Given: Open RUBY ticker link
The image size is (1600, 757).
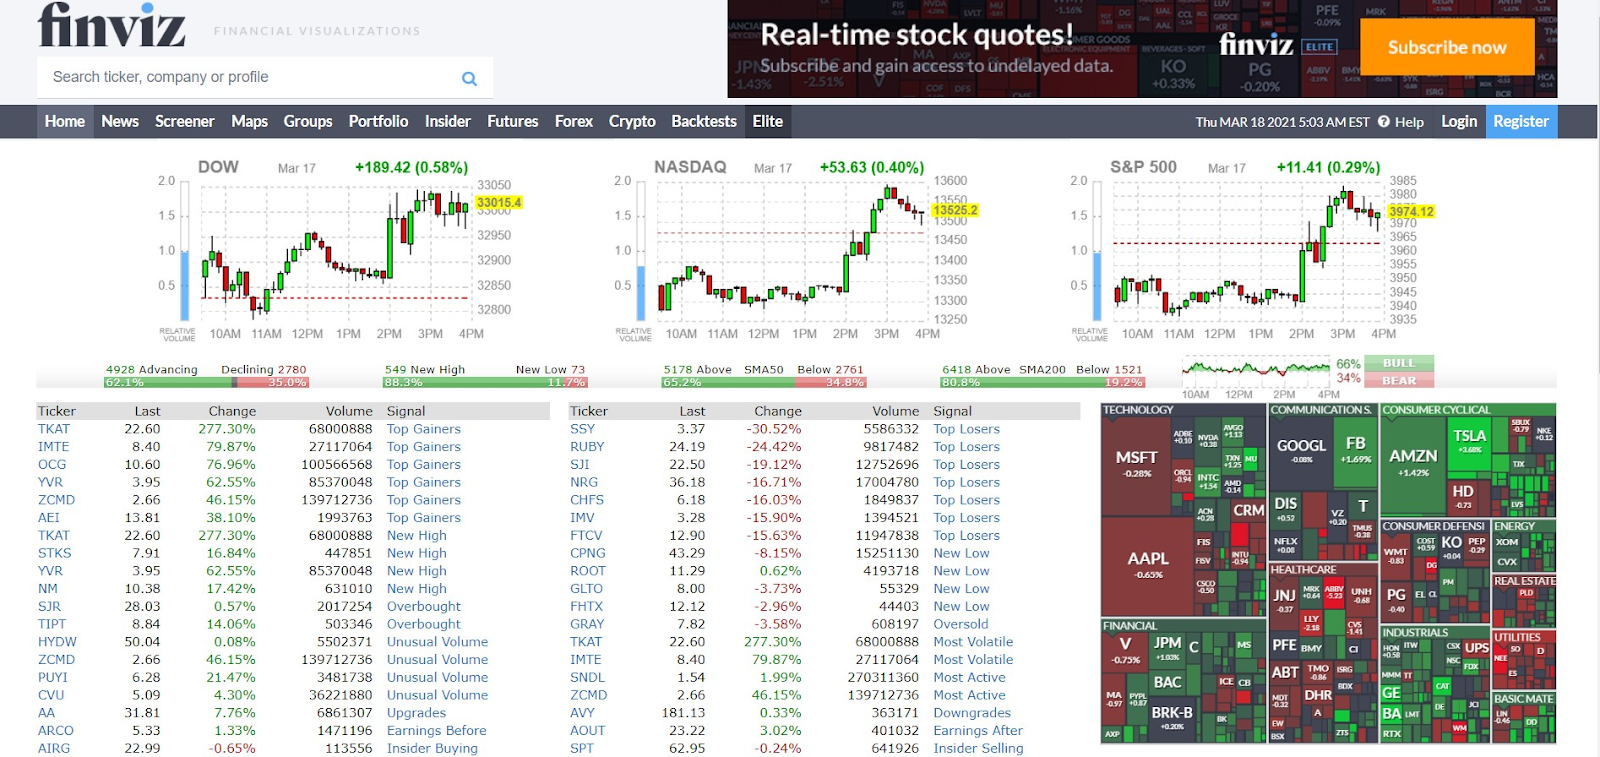Looking at the screenshot, I should tap(587, 447).
